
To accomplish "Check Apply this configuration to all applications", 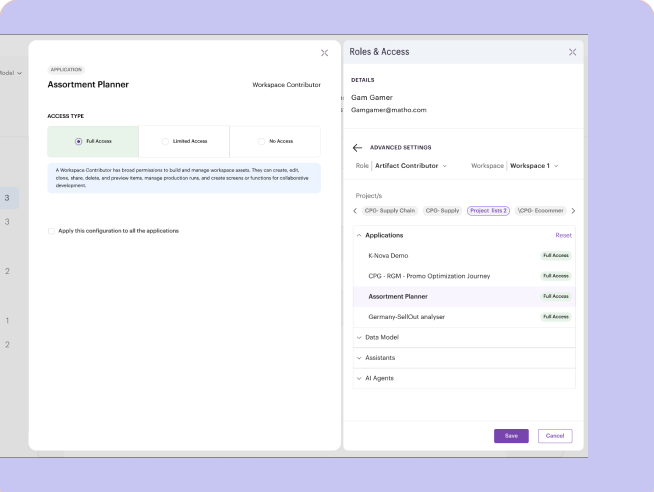I will tap(51, 231).
